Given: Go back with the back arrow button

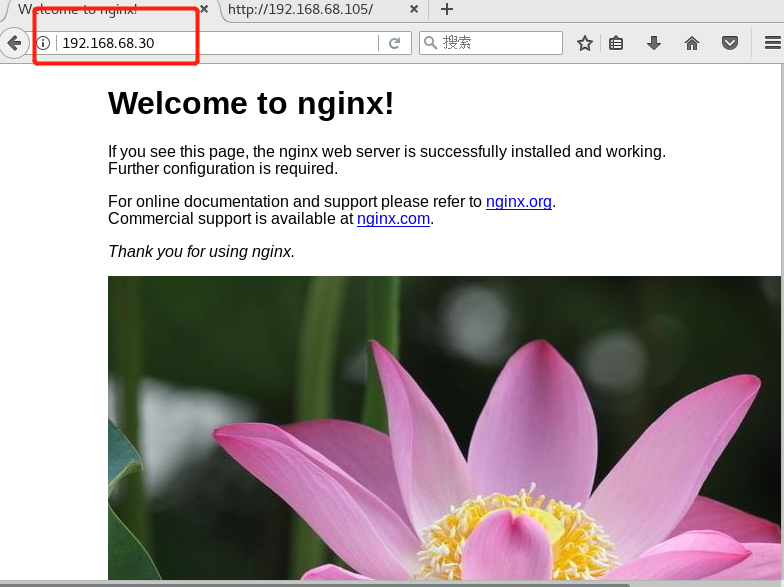Looking at the screenshot, I should pos(14,43).
